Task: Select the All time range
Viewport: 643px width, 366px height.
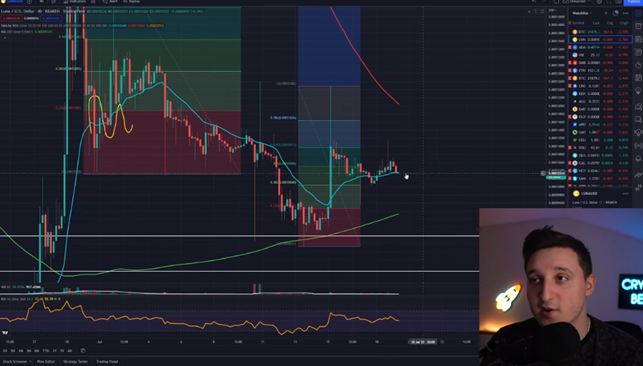Action: (70, 351)
